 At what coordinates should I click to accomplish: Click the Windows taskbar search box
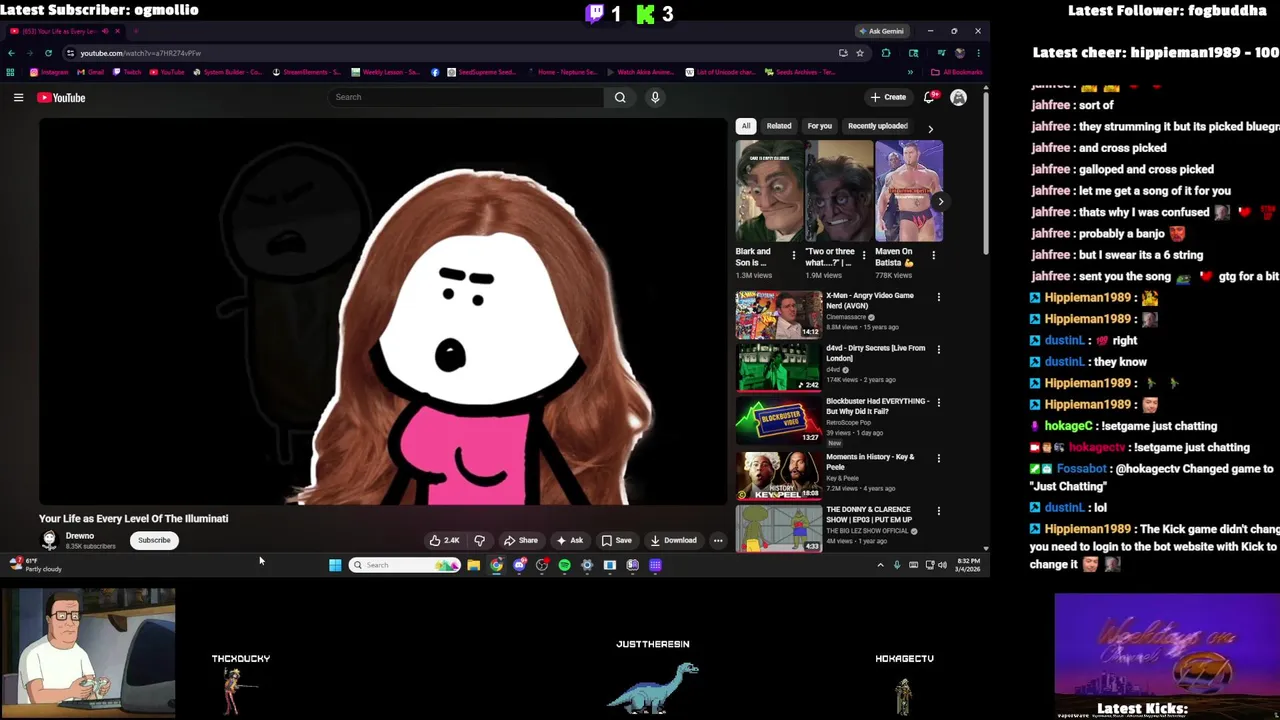coord(404,565)
